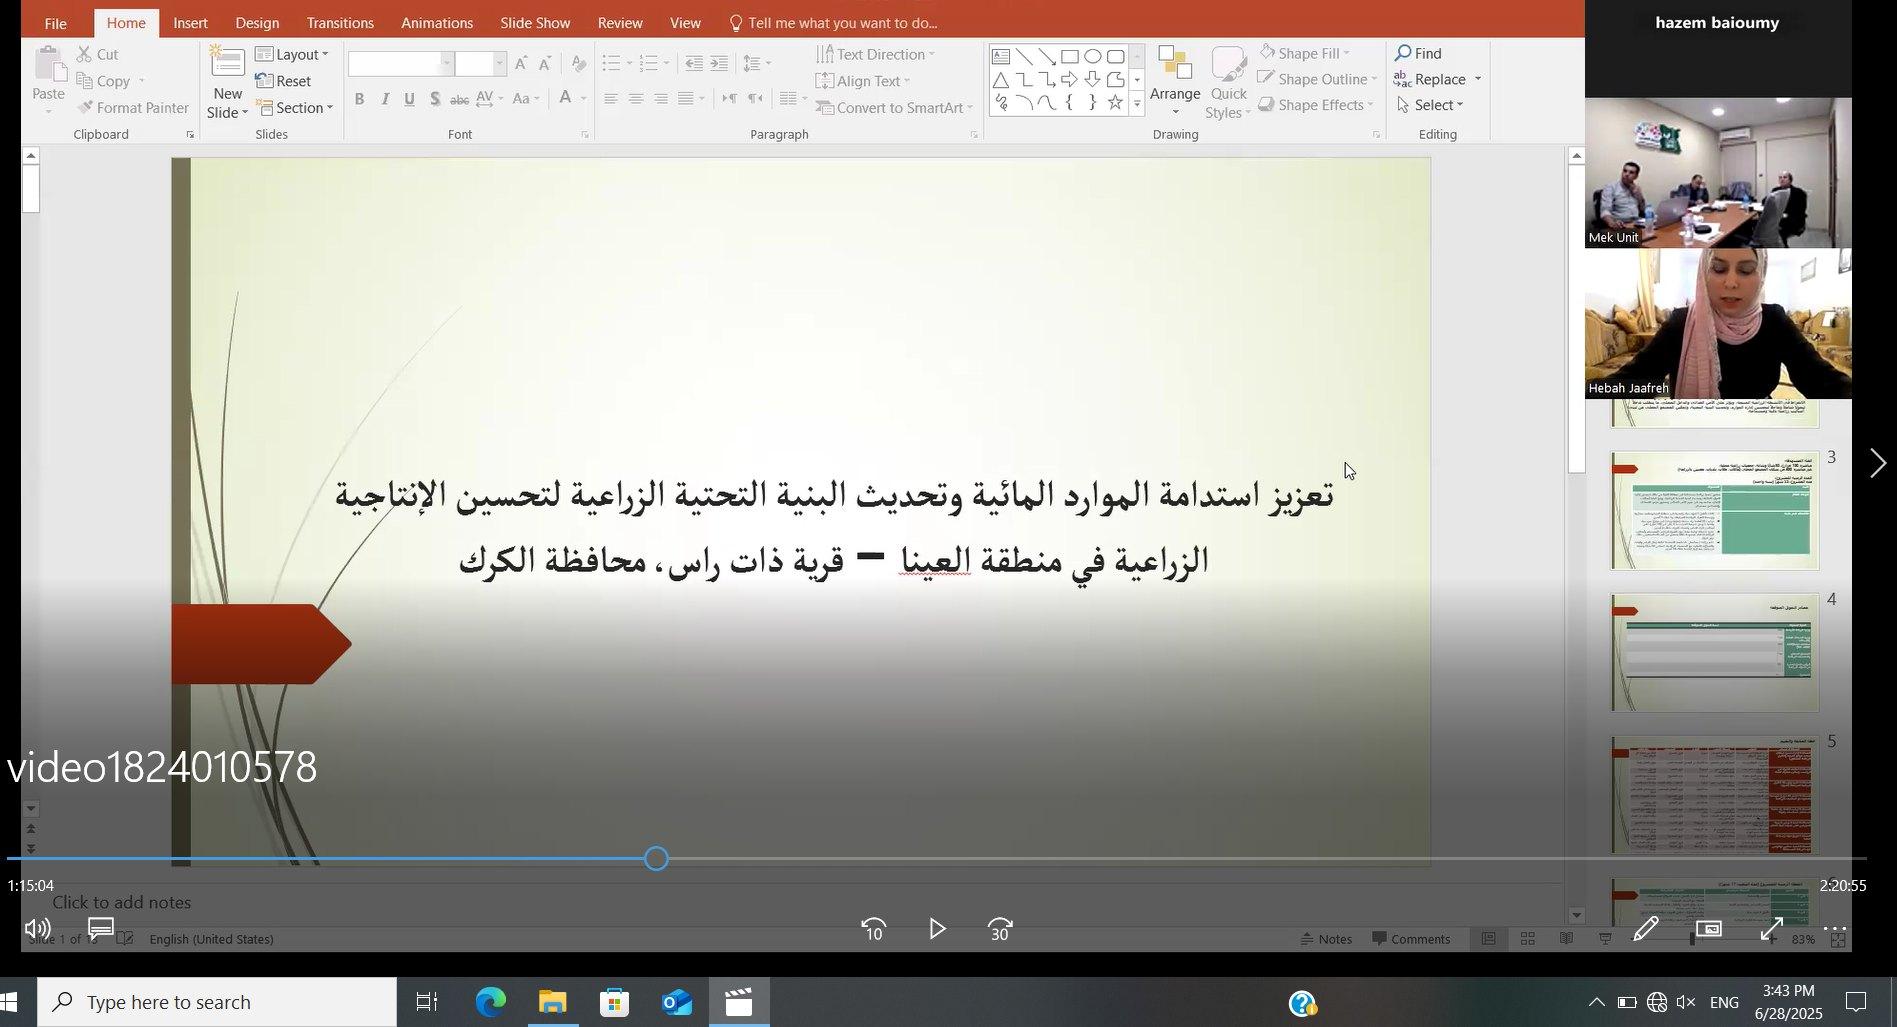Mute the video using the speaker icon
Screen dimensions: 1897x1027
coord(37,929)
